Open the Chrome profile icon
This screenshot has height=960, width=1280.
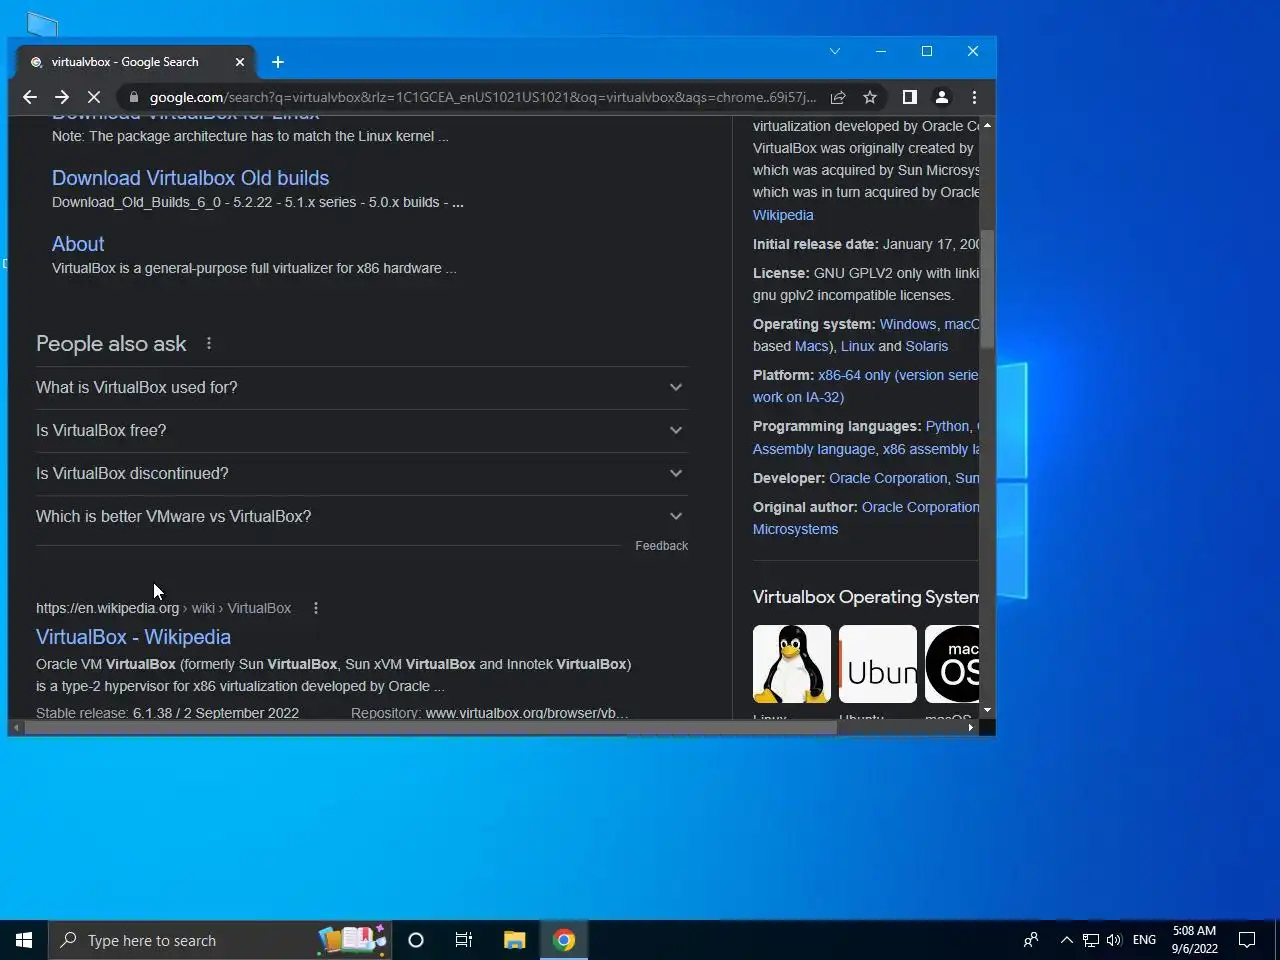(941, 97)
